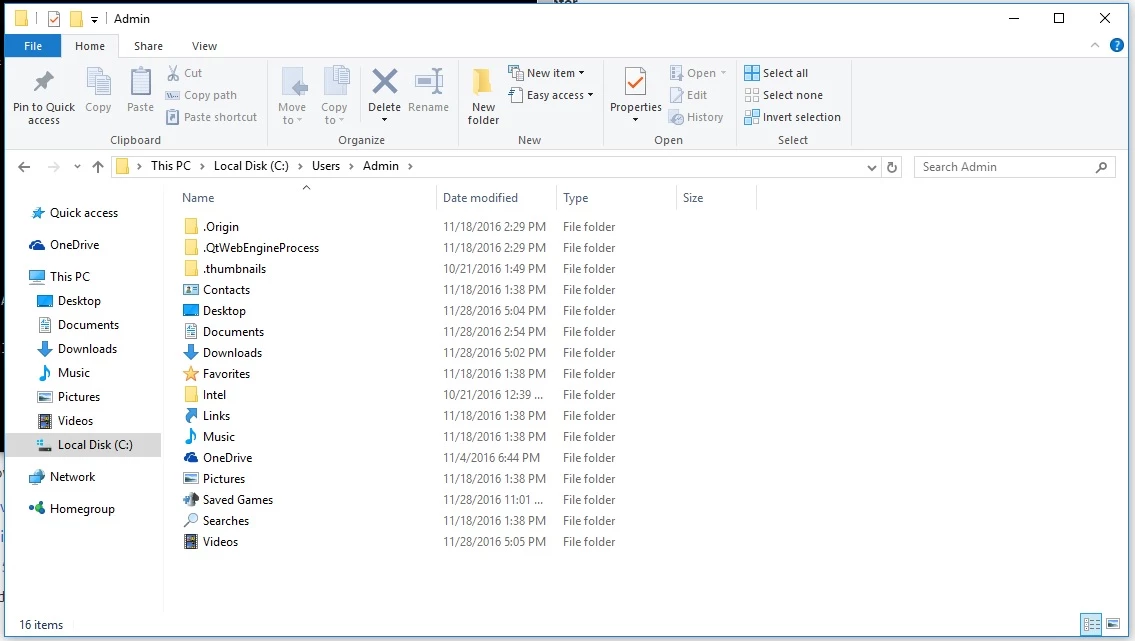Click Properties icon in title bar quick access

(54, 19)
